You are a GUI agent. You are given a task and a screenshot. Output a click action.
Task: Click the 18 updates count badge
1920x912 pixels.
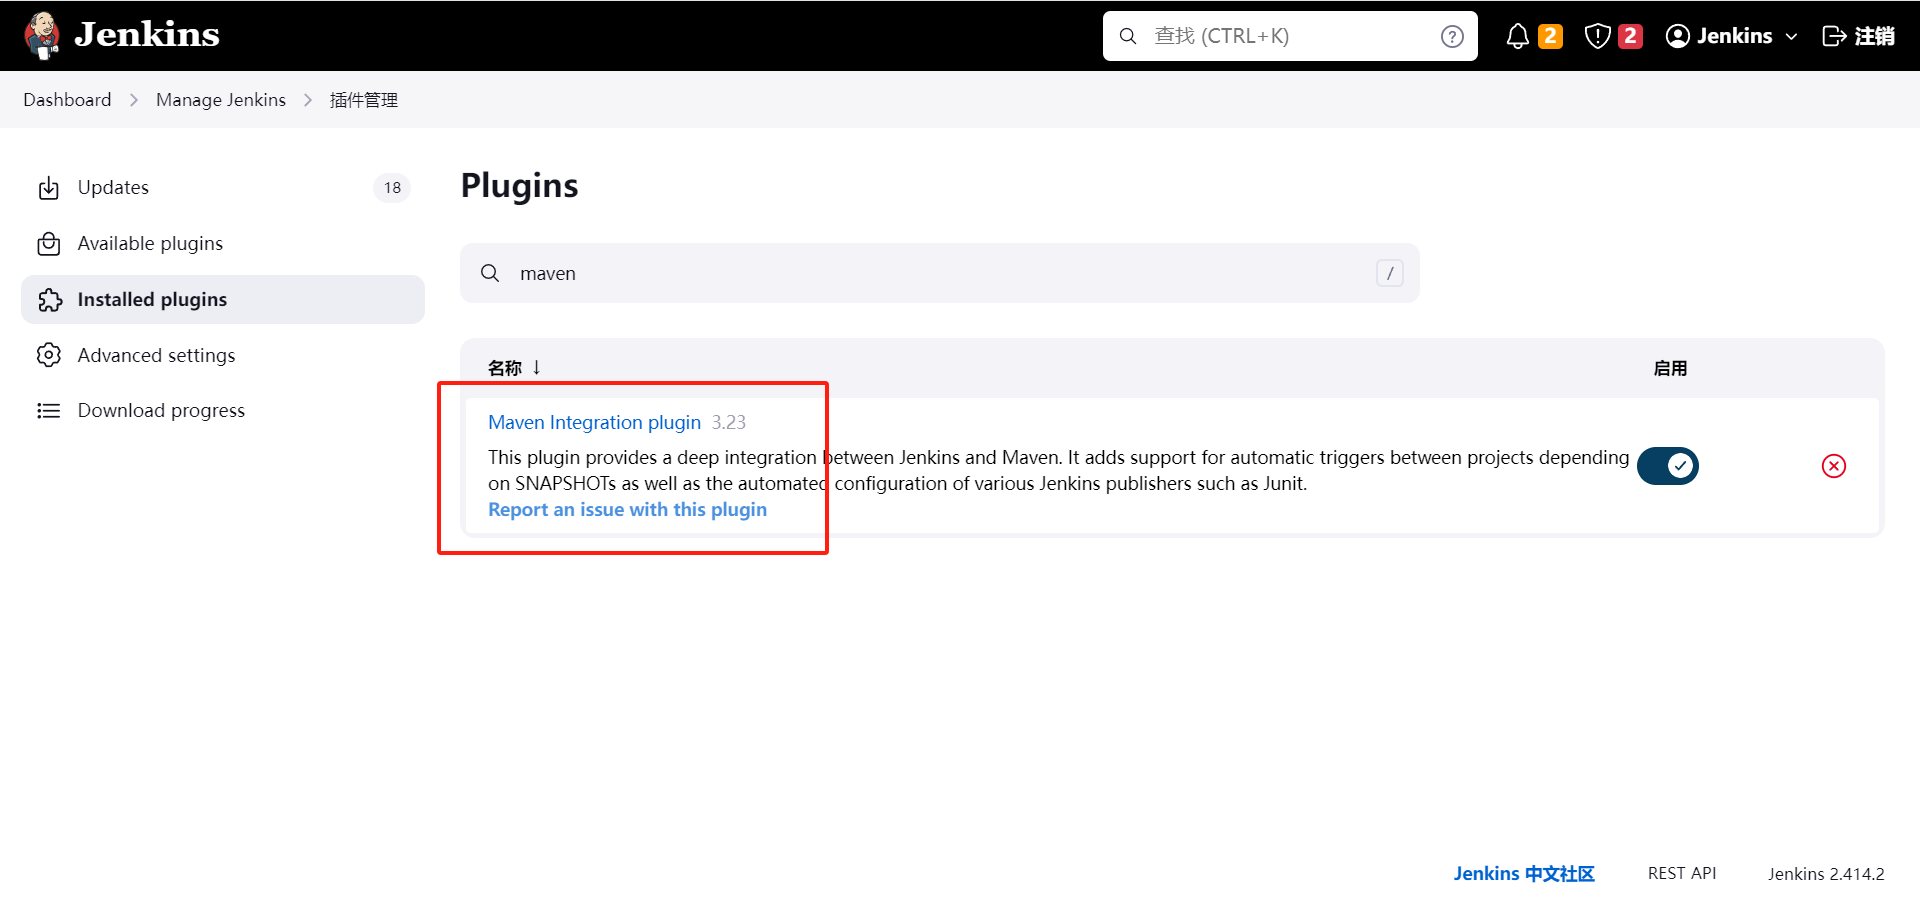coord(392,188)
